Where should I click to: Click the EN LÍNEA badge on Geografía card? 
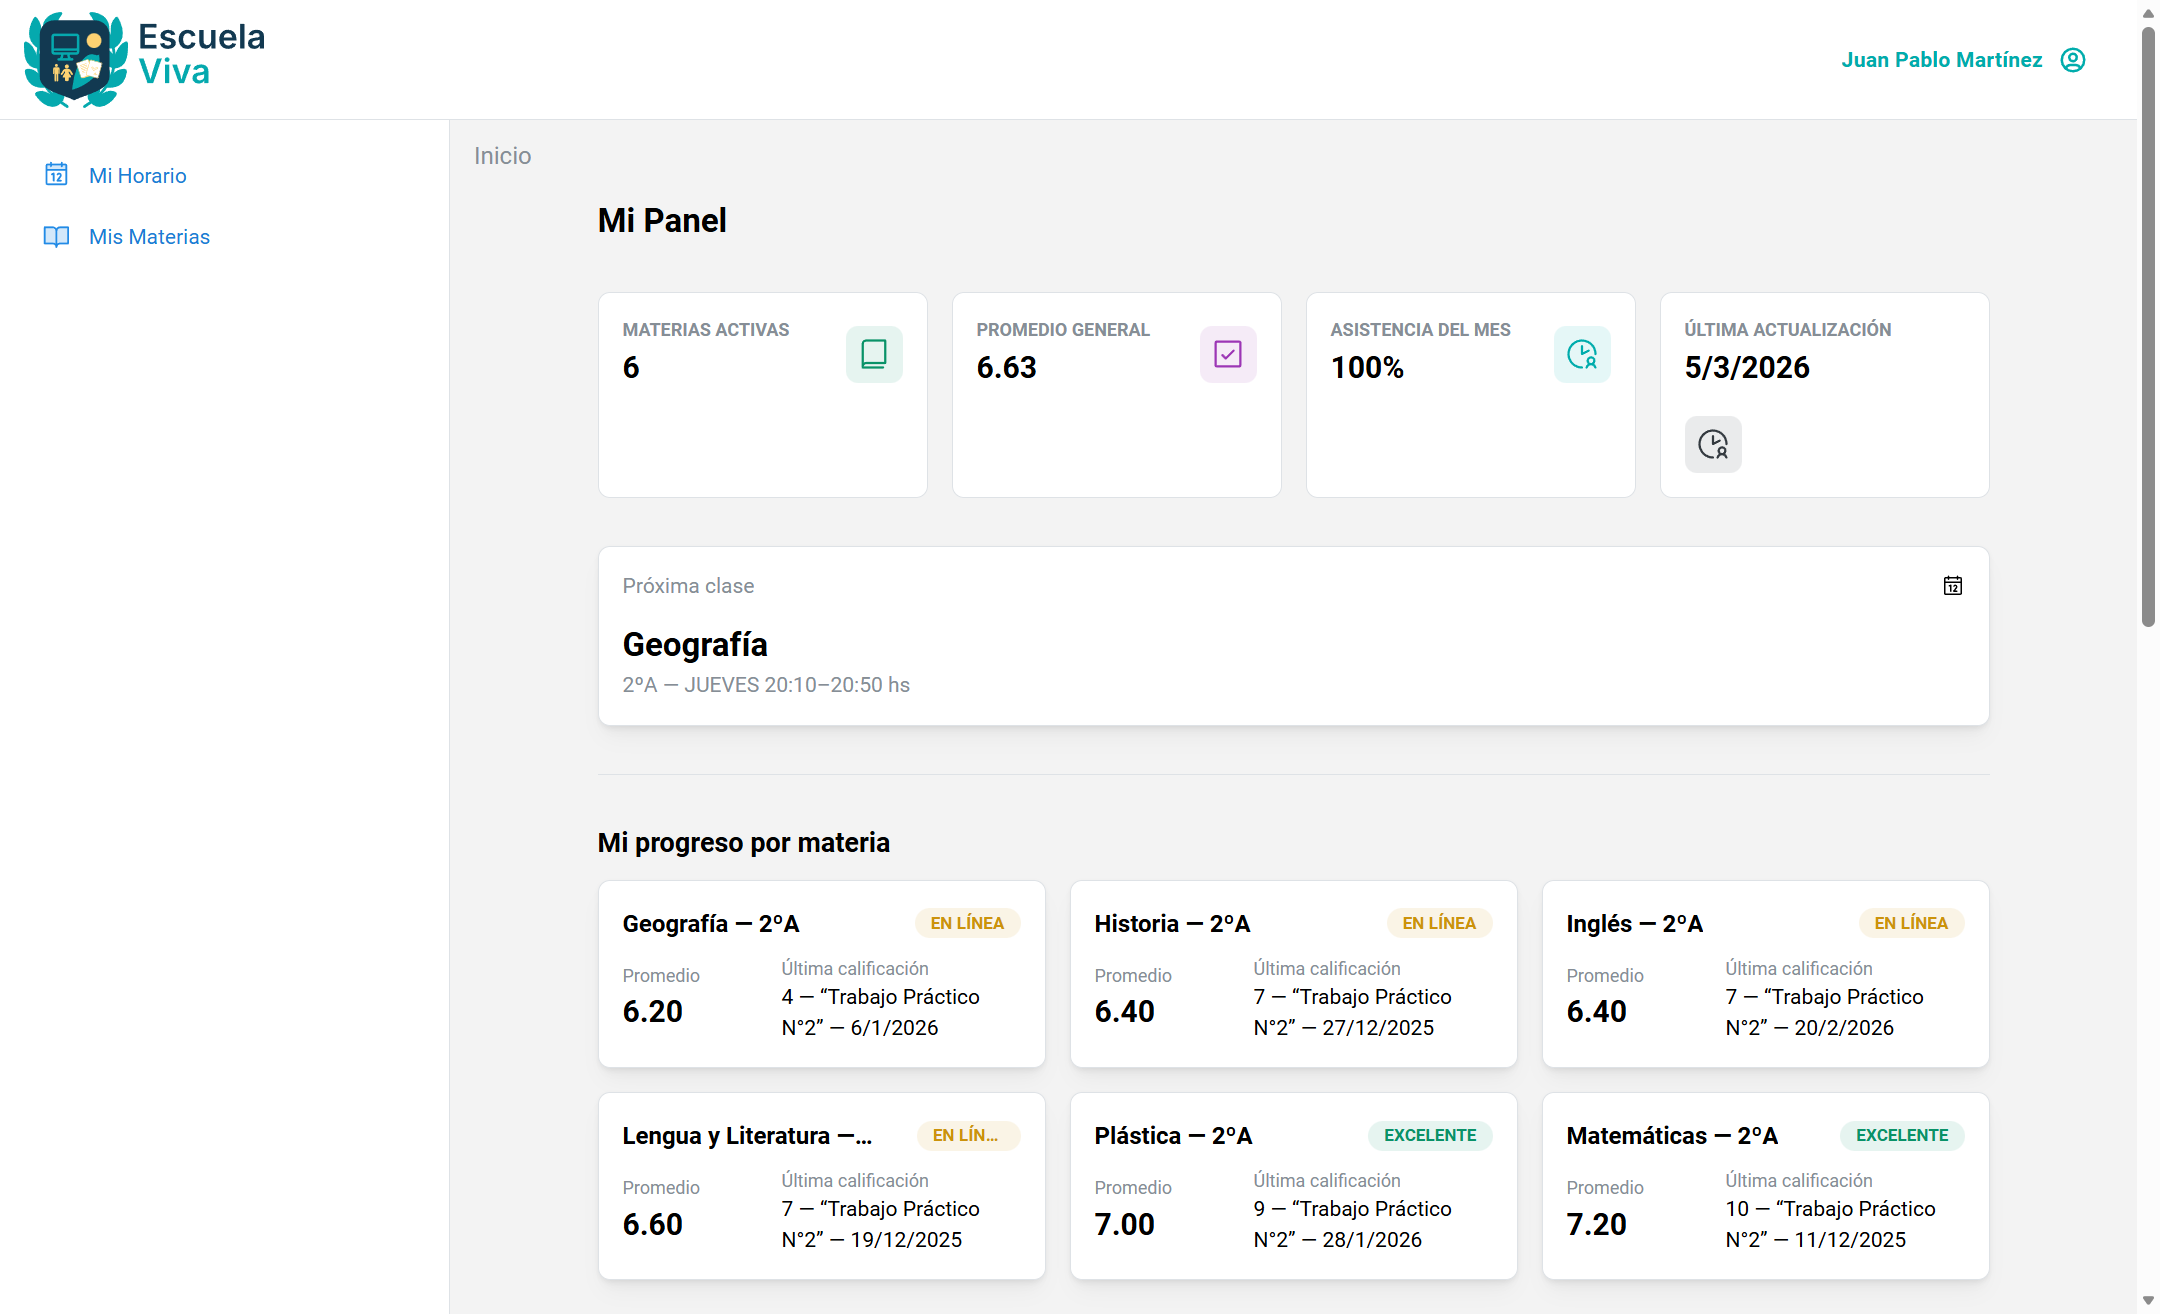point(967,923)
